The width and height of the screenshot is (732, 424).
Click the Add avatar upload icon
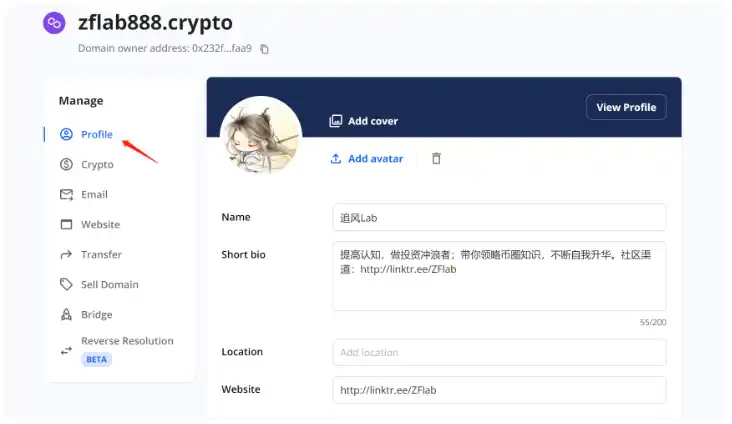tap(336, 159)
